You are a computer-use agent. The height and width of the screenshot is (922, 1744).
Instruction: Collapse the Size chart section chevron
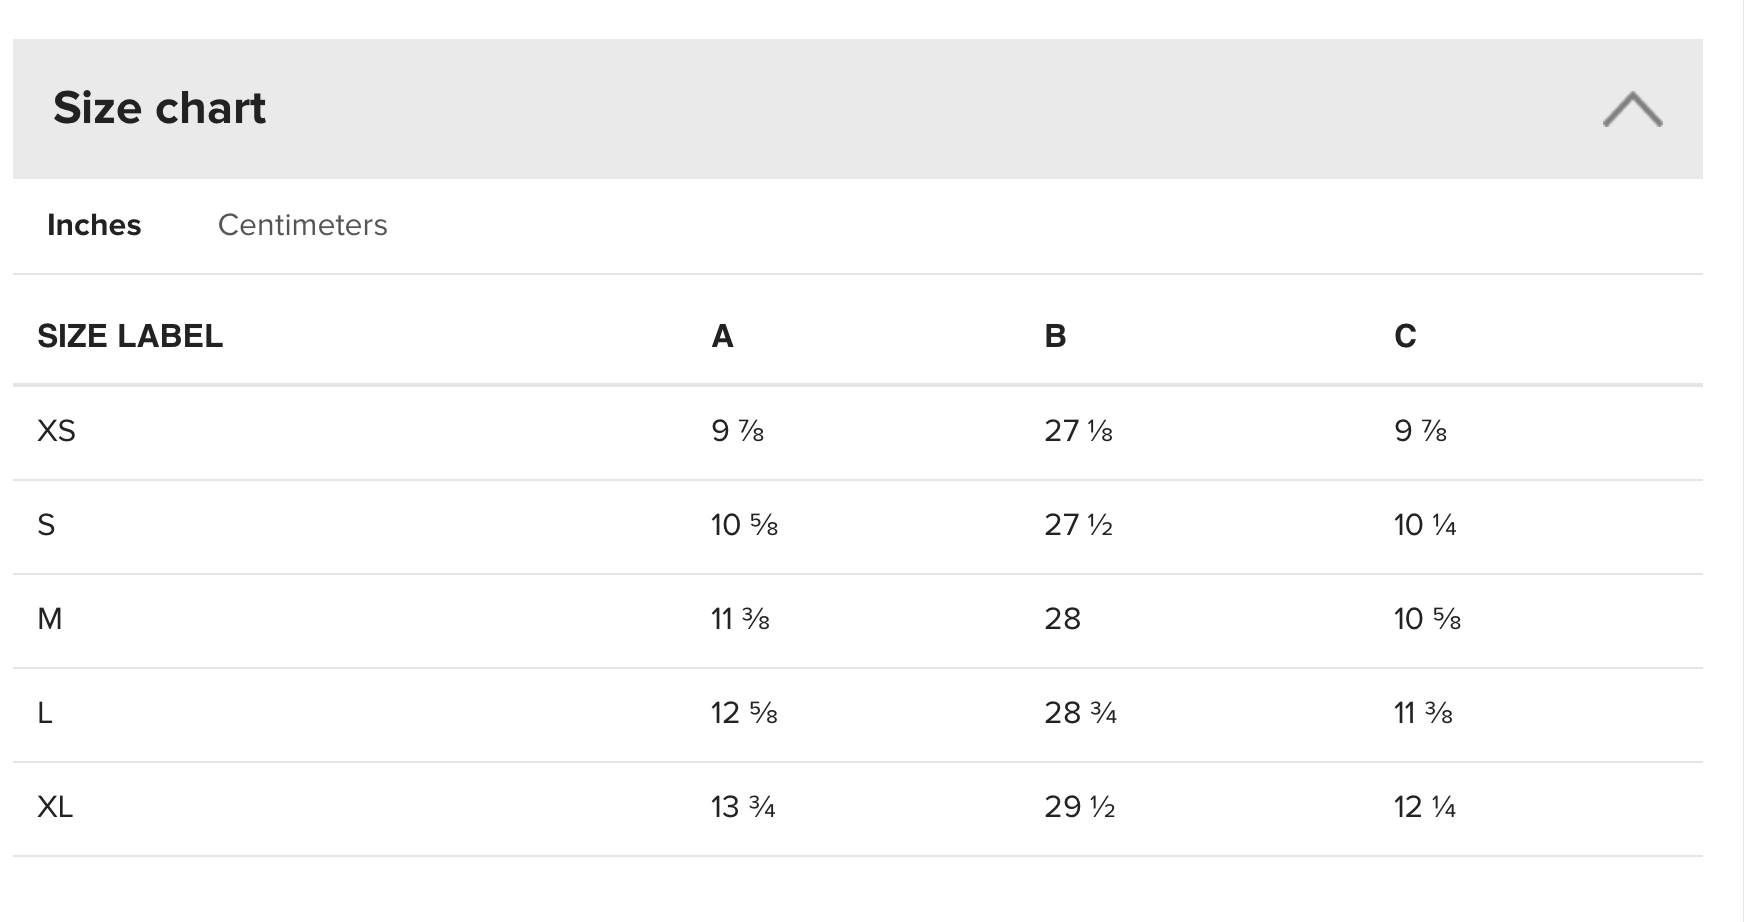tap(1632, 109)
